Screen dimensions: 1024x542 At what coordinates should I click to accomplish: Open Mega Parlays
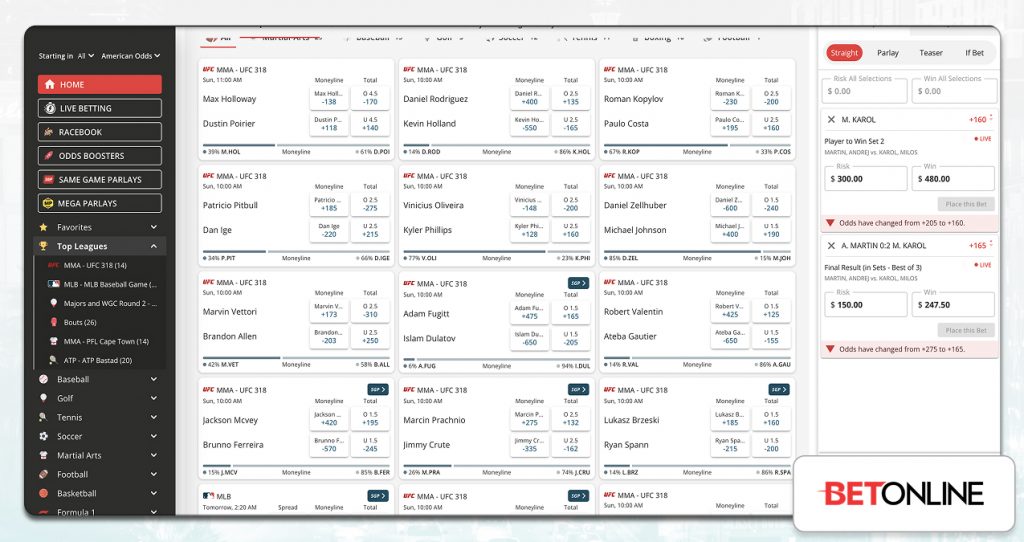tap(99, 203)
